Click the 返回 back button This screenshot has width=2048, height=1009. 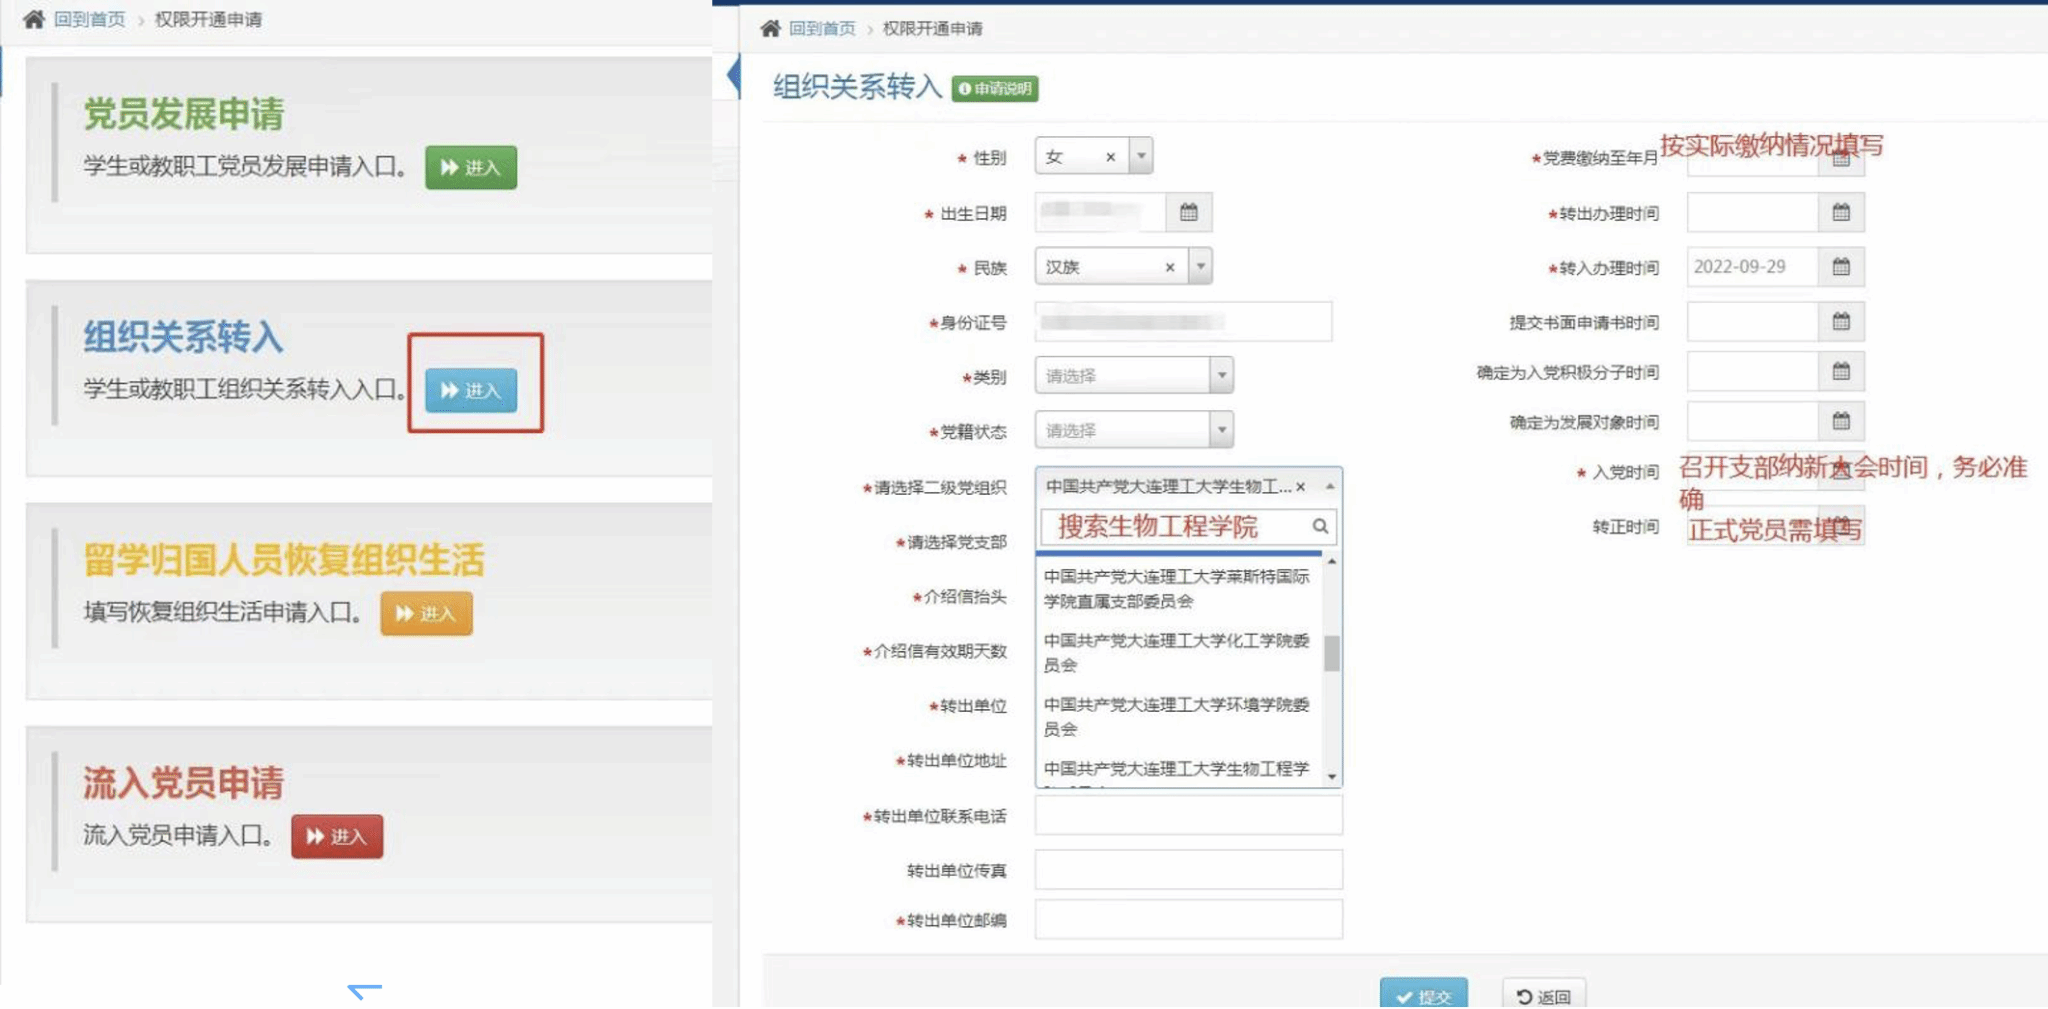[1543, 995]
